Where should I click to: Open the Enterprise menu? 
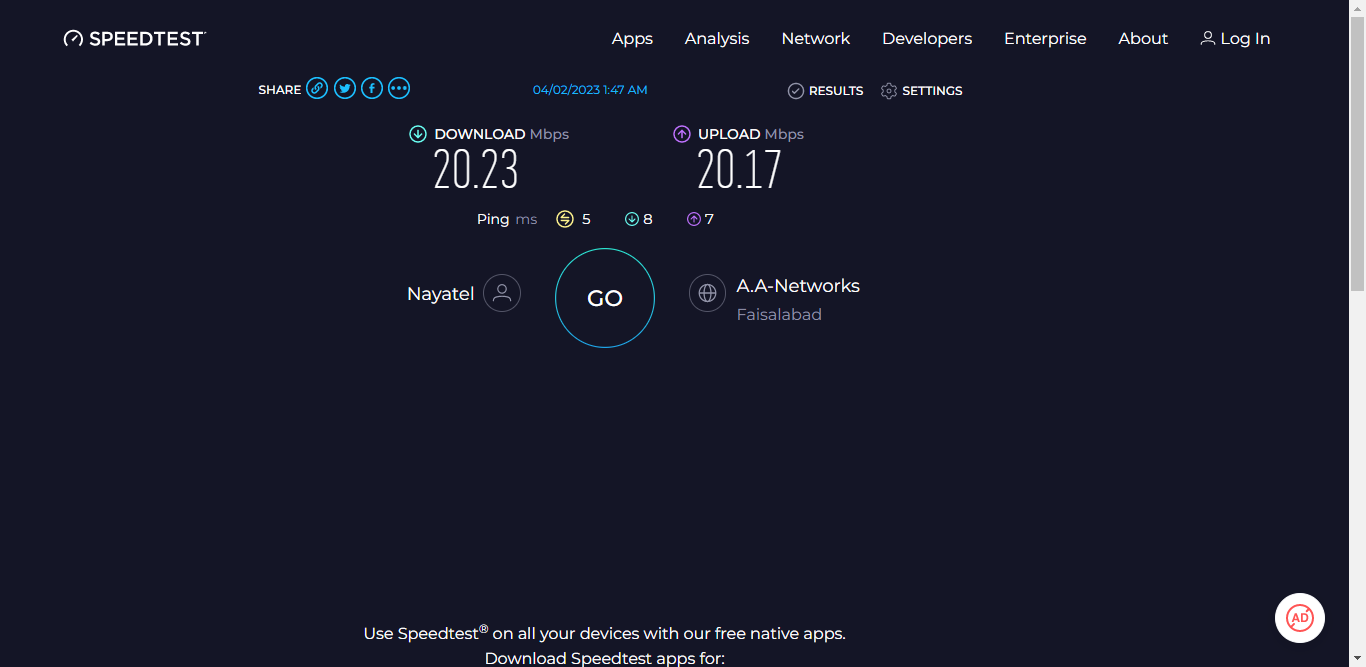point(1045,38)
